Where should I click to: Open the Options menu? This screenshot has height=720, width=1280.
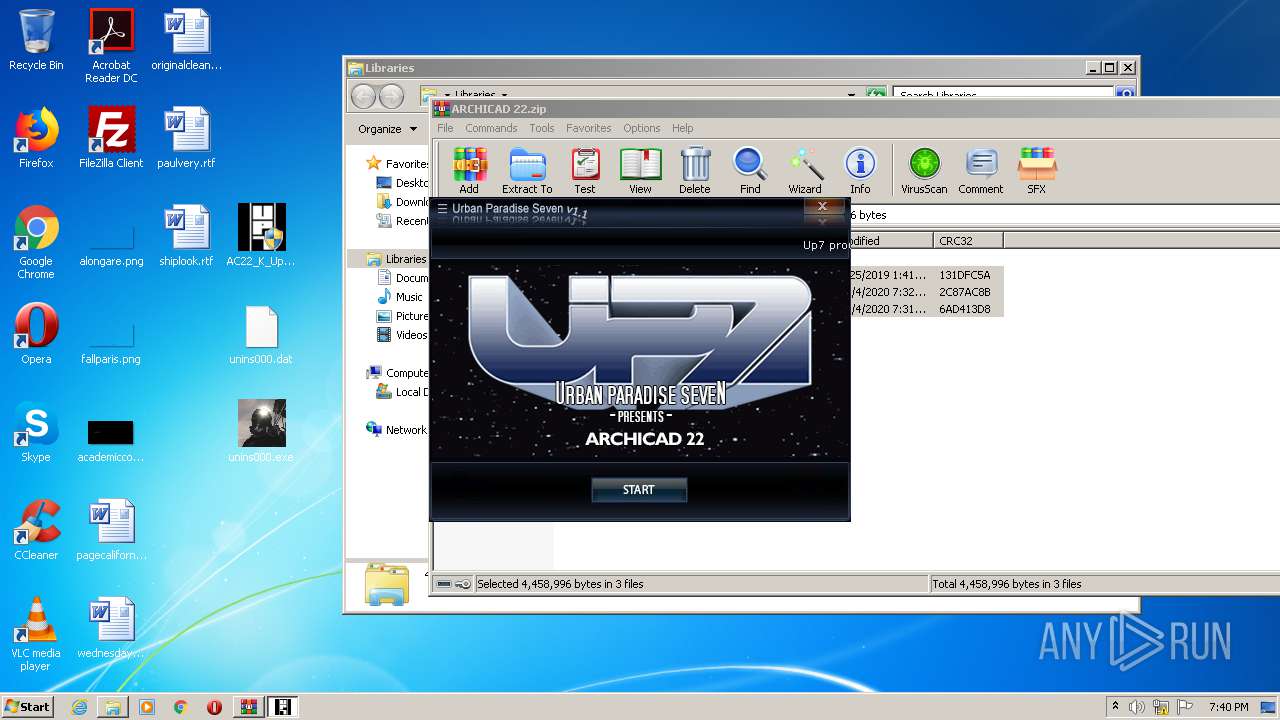click(642, 128)
